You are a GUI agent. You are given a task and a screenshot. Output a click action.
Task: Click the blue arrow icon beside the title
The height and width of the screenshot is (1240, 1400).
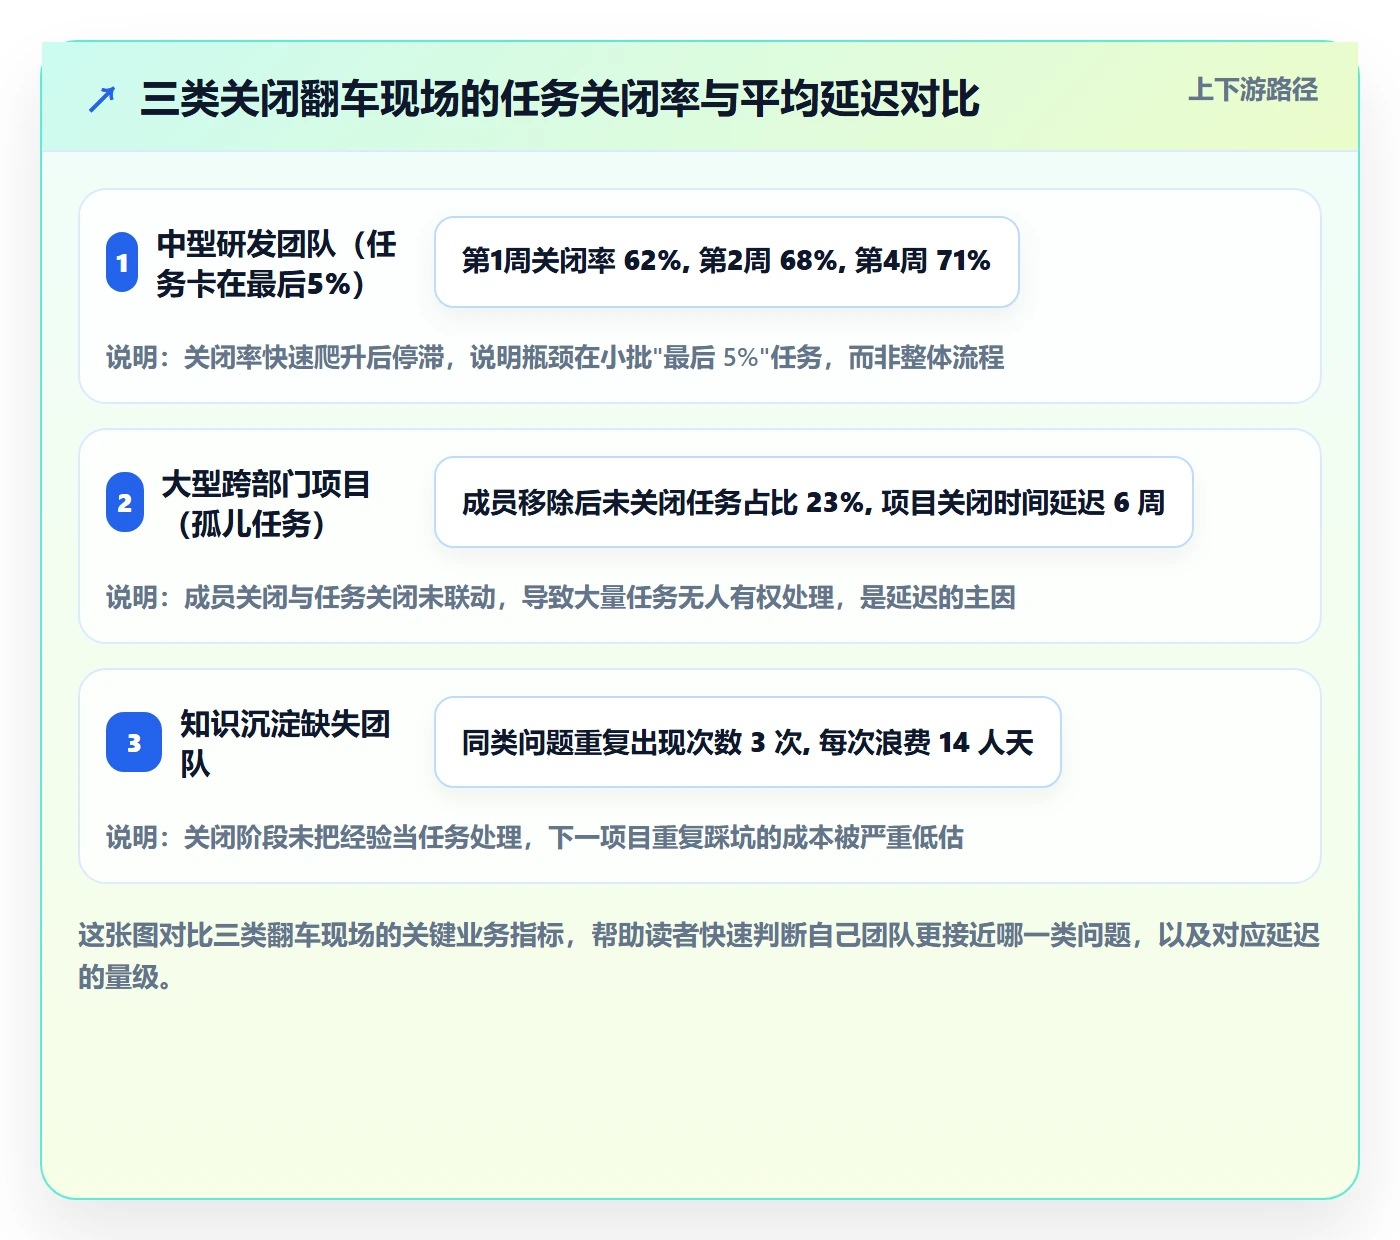(102, 99)
